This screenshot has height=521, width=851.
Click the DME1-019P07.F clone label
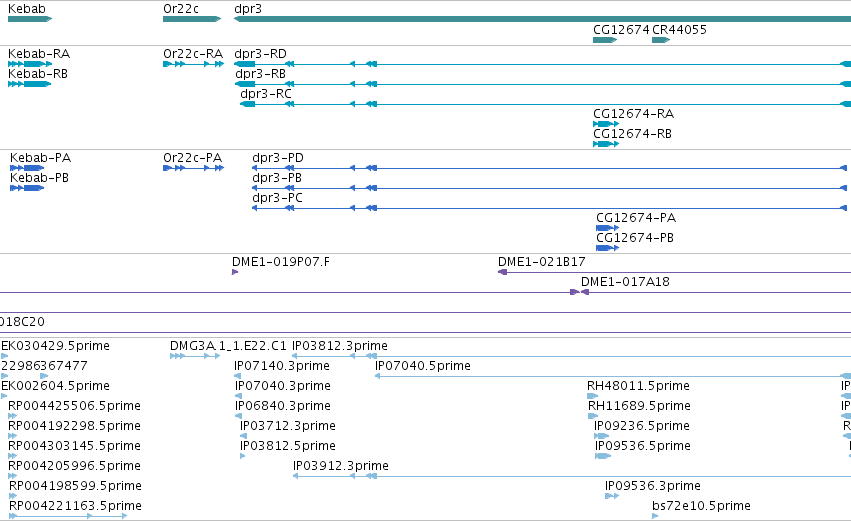click(x=281, y=262)
